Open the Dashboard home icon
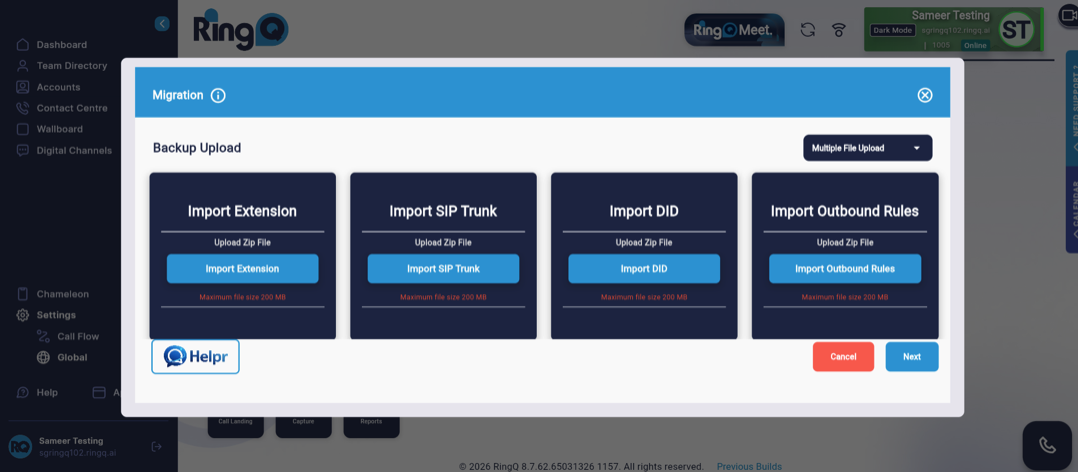The height and width of the screenshot is (472, 1078). click(x=23, y=45)
